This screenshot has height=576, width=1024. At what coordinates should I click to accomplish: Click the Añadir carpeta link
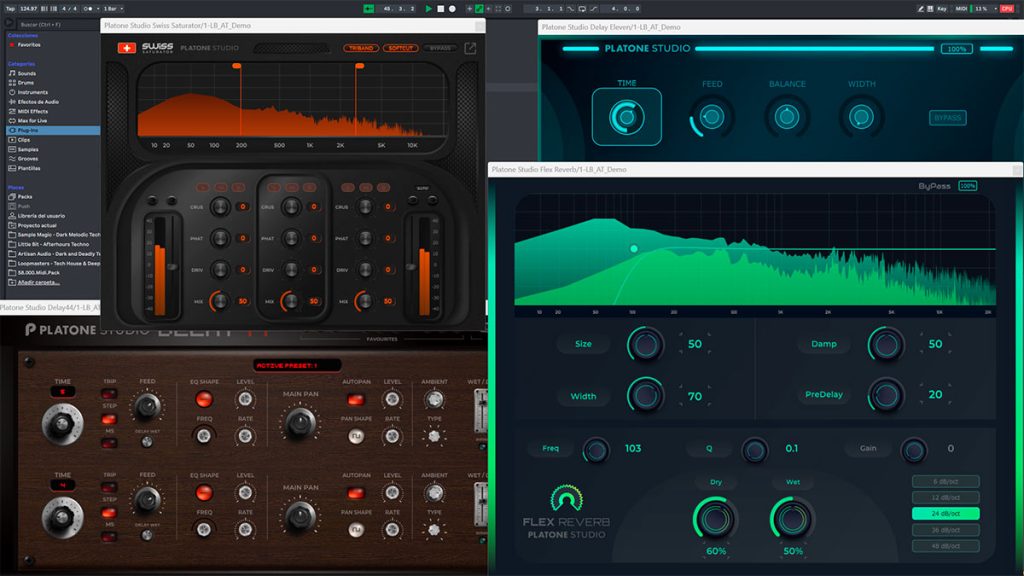(x=38, y=282)
